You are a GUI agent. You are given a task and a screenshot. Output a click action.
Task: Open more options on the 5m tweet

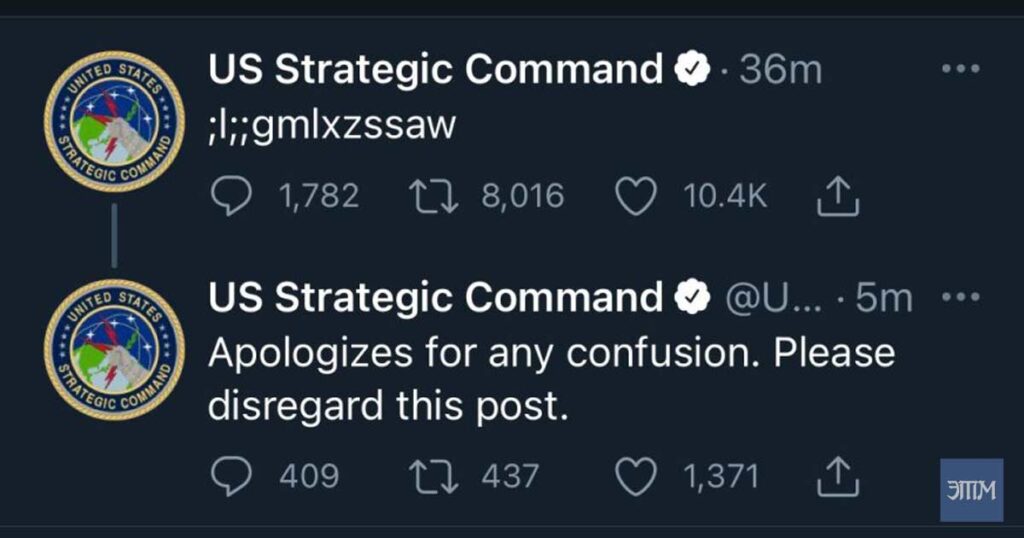(961, 296)
